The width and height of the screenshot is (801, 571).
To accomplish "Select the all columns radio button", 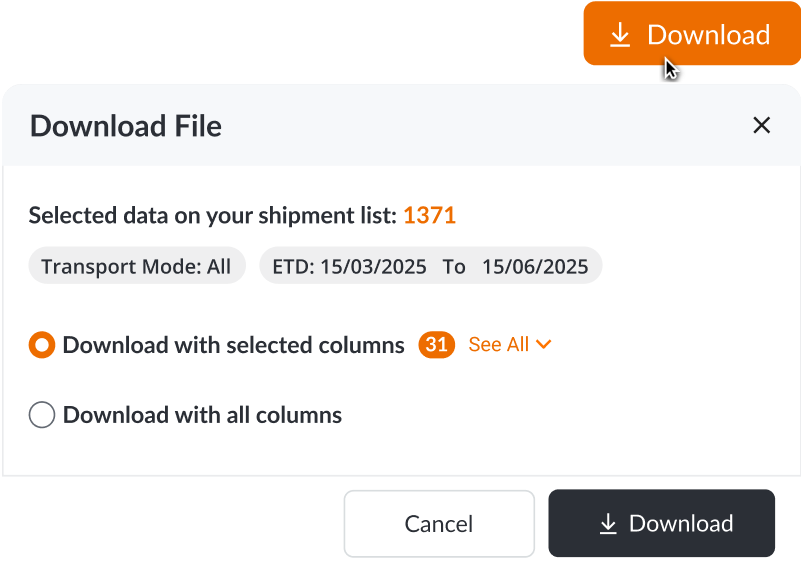I will pyautogui.click(x=42, y=415).
